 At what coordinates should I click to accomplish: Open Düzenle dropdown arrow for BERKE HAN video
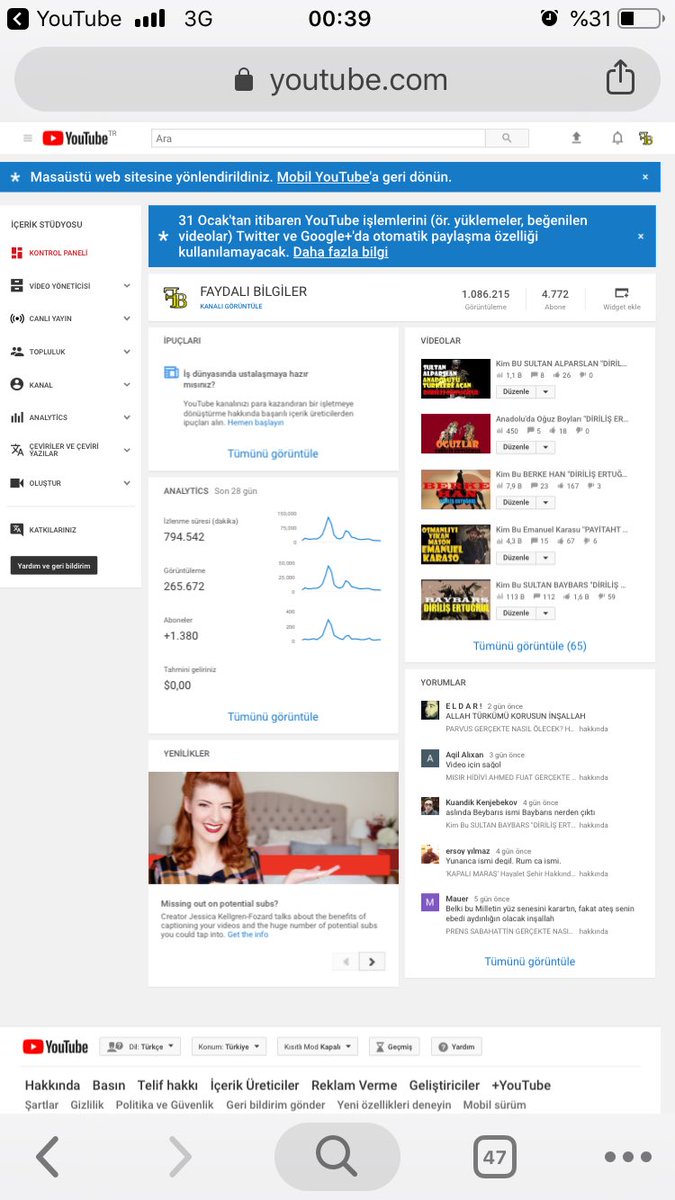(545, 502)
